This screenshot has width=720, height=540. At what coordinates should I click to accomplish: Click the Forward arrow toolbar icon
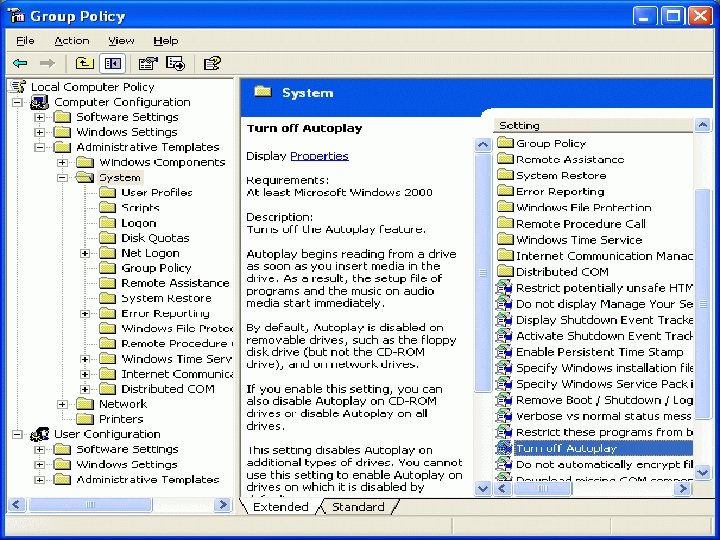pos(47,63)
